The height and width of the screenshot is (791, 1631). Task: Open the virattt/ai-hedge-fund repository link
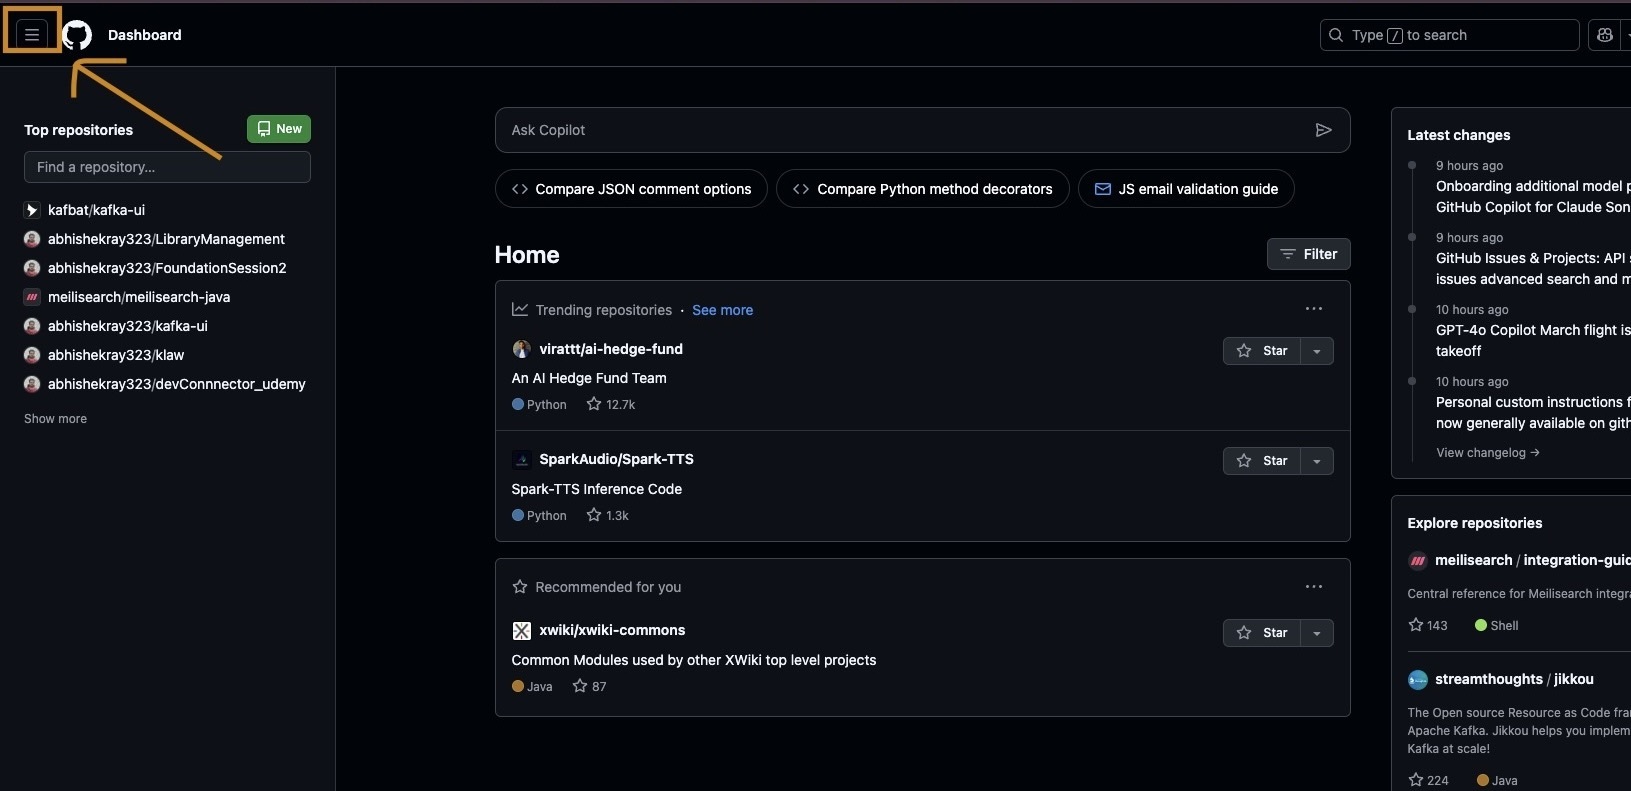611,349
